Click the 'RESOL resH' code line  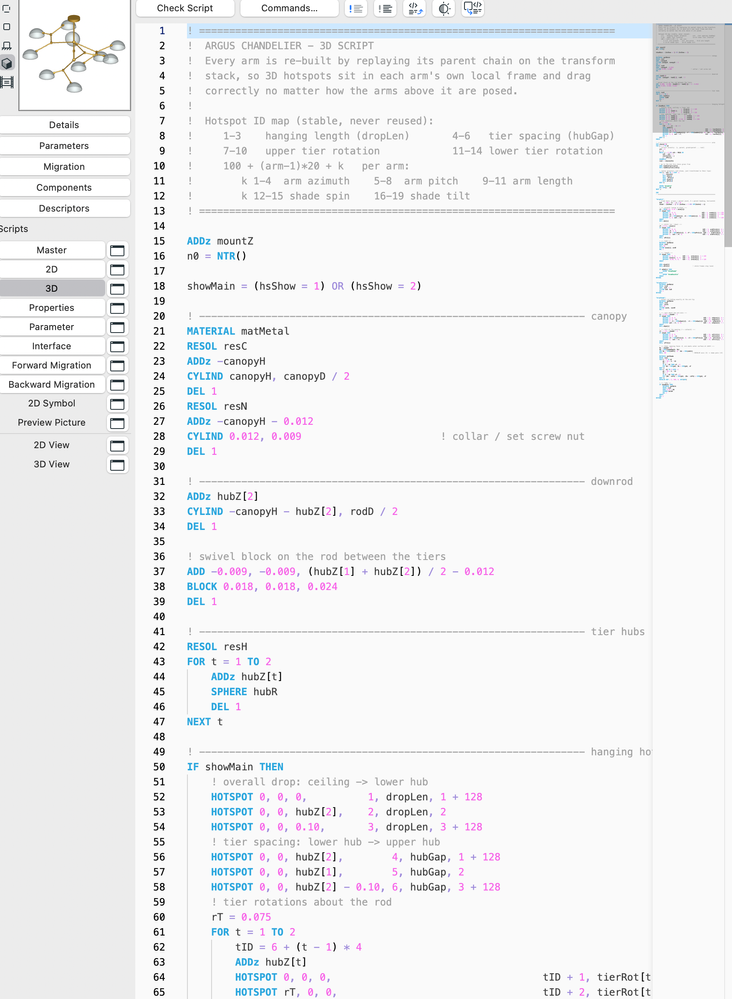click(x=217, y=646)
